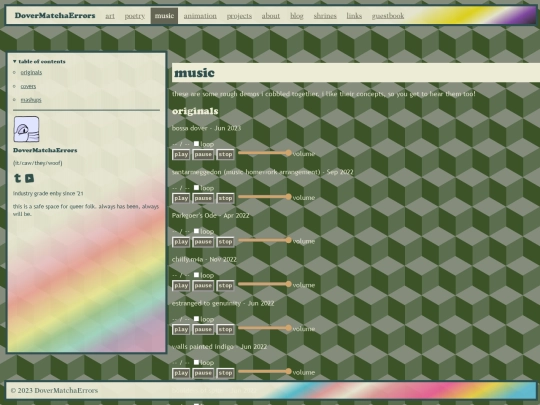Open the projects page

239,16
